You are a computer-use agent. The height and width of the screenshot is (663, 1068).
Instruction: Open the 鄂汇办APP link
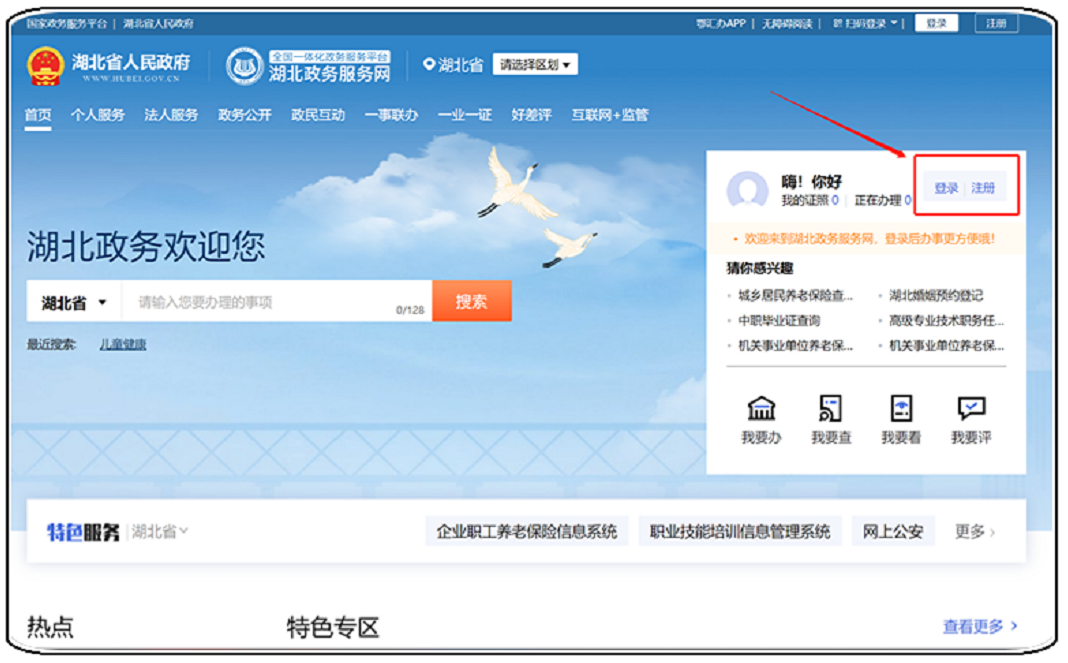point(721,24)
